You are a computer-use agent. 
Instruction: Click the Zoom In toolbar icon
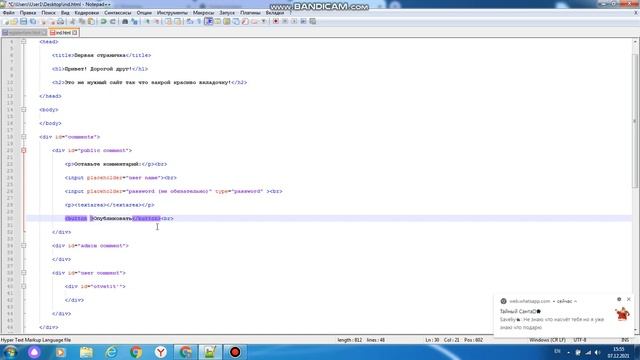point(147,21)
